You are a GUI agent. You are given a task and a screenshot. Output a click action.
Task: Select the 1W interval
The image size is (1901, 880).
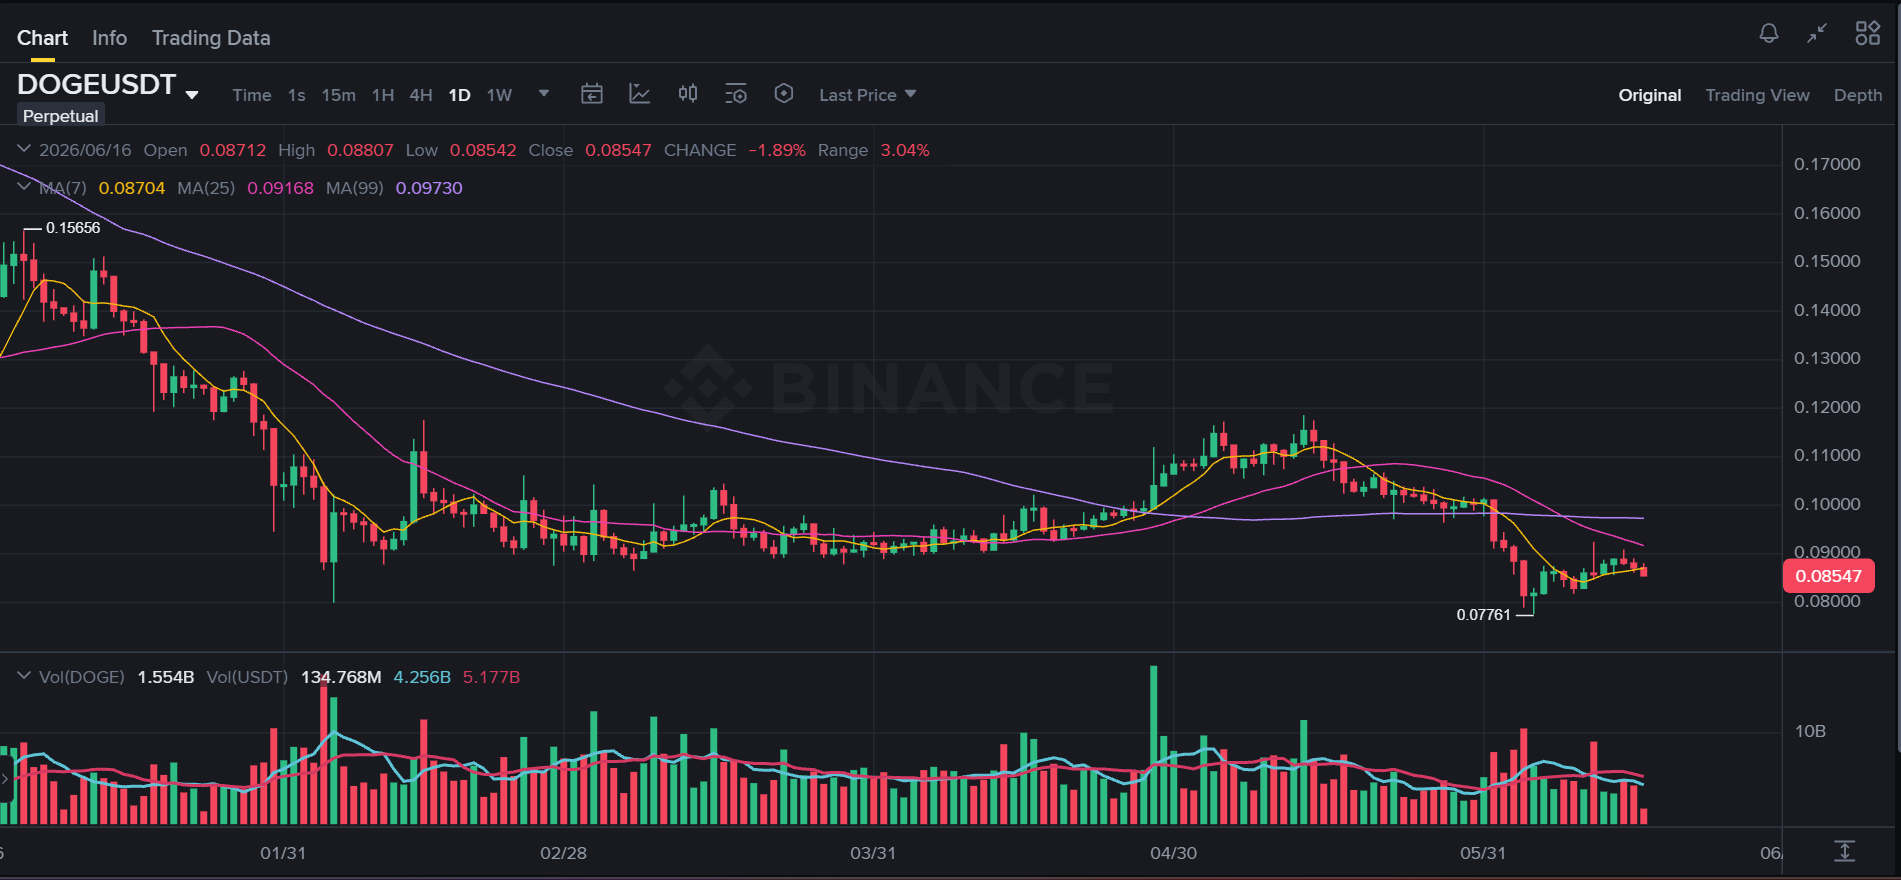pyautogui.click(x=499, y=95)
